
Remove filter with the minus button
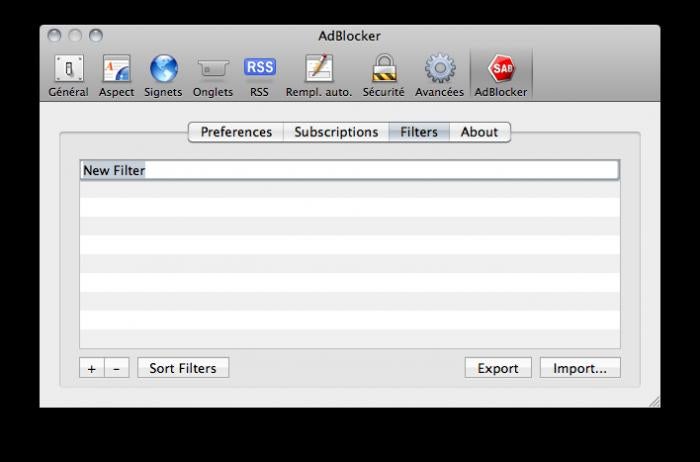click(x=117, y=368)
